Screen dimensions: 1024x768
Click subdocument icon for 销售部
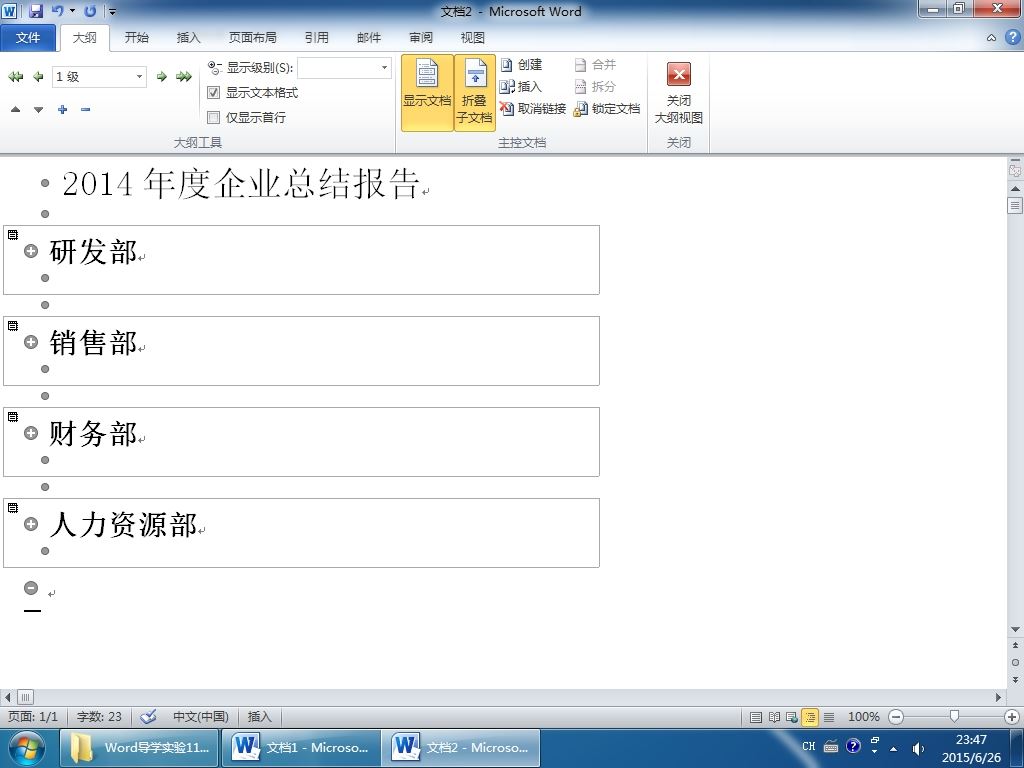(x=13, y=325)
